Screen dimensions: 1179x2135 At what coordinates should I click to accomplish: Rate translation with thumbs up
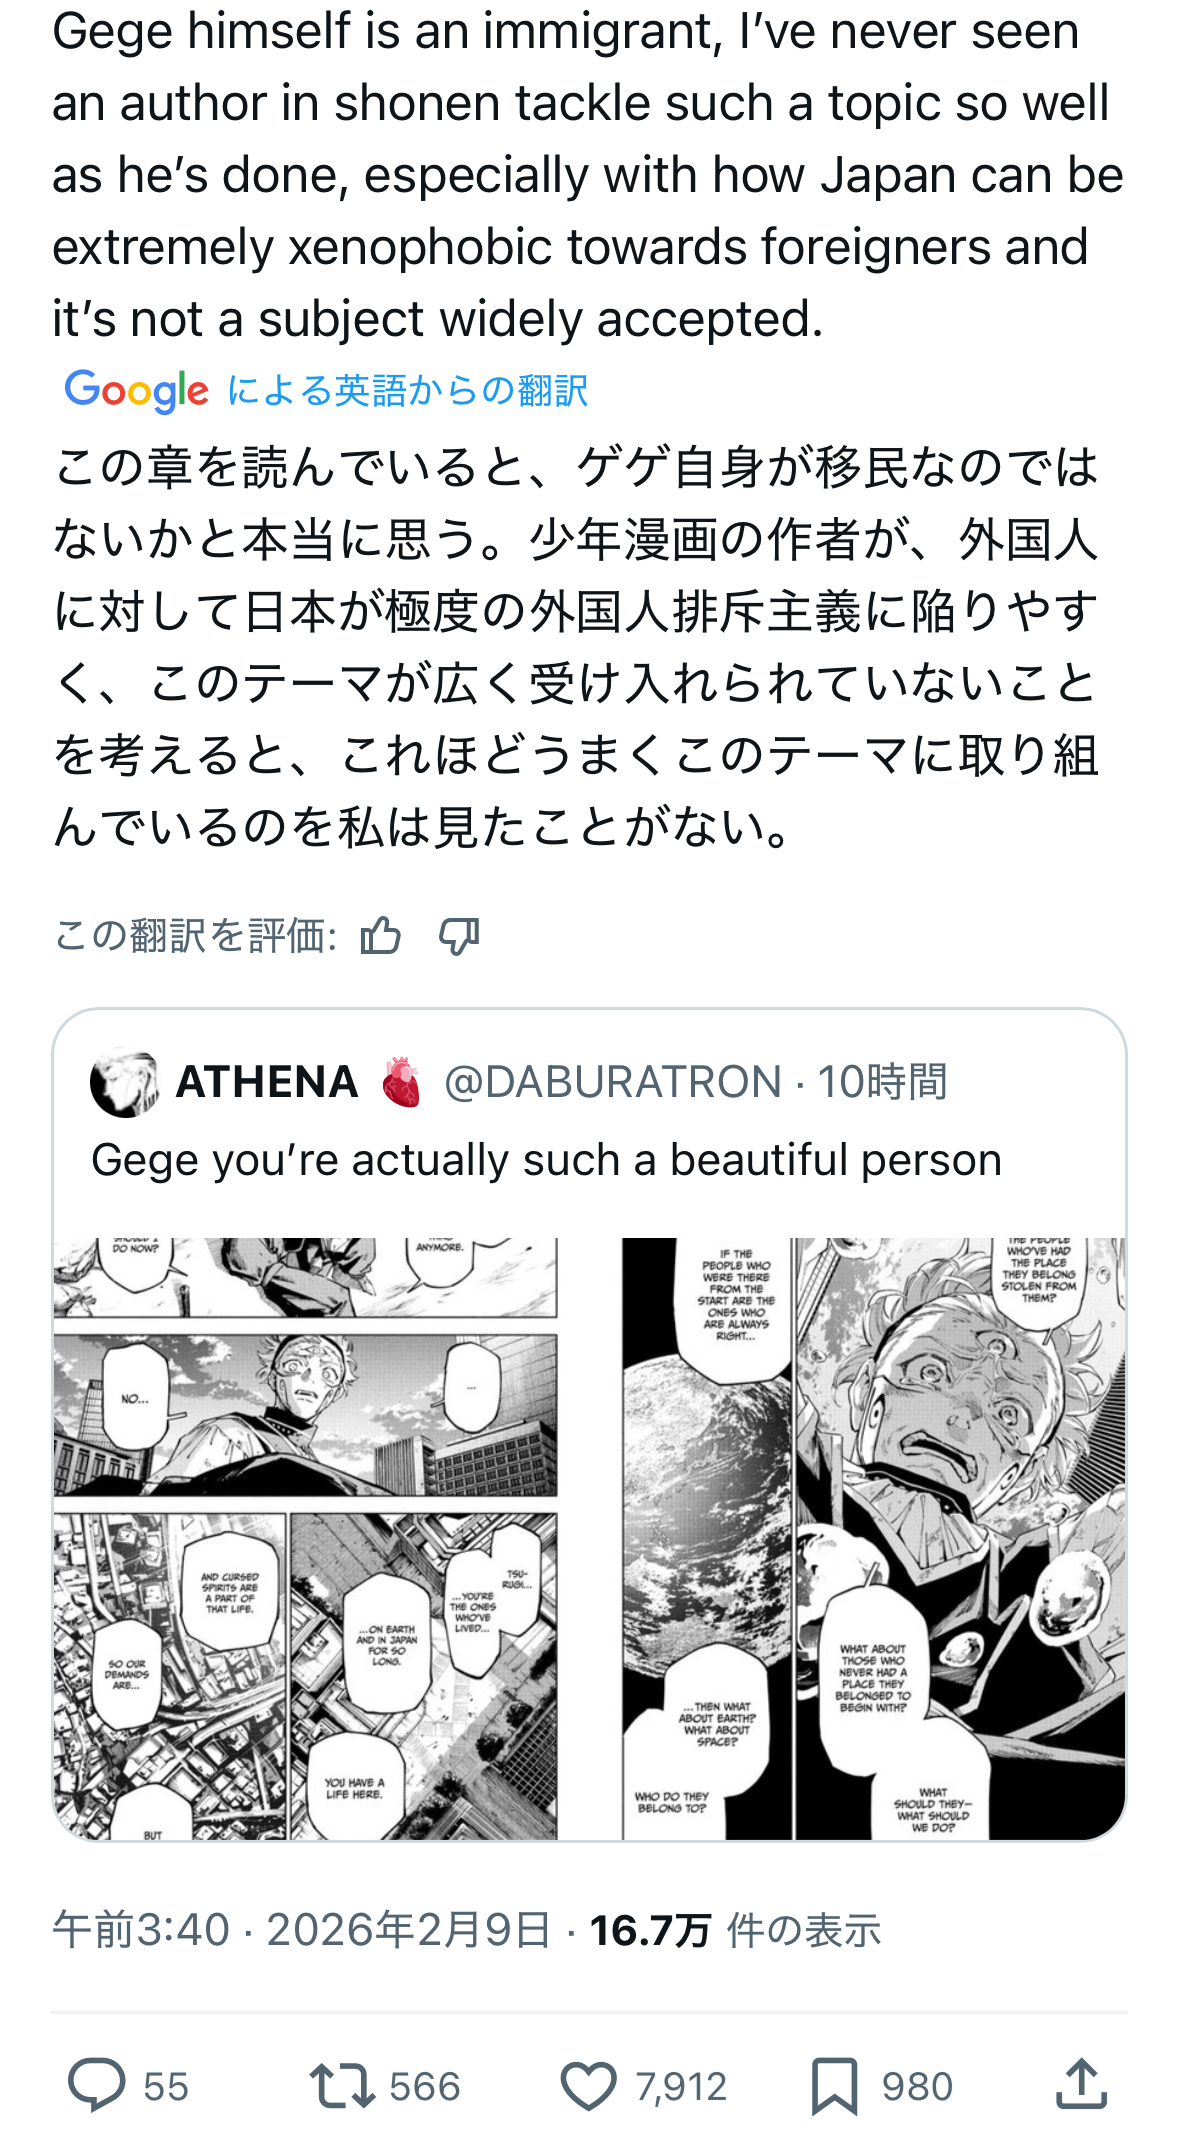tap(380, 937)
